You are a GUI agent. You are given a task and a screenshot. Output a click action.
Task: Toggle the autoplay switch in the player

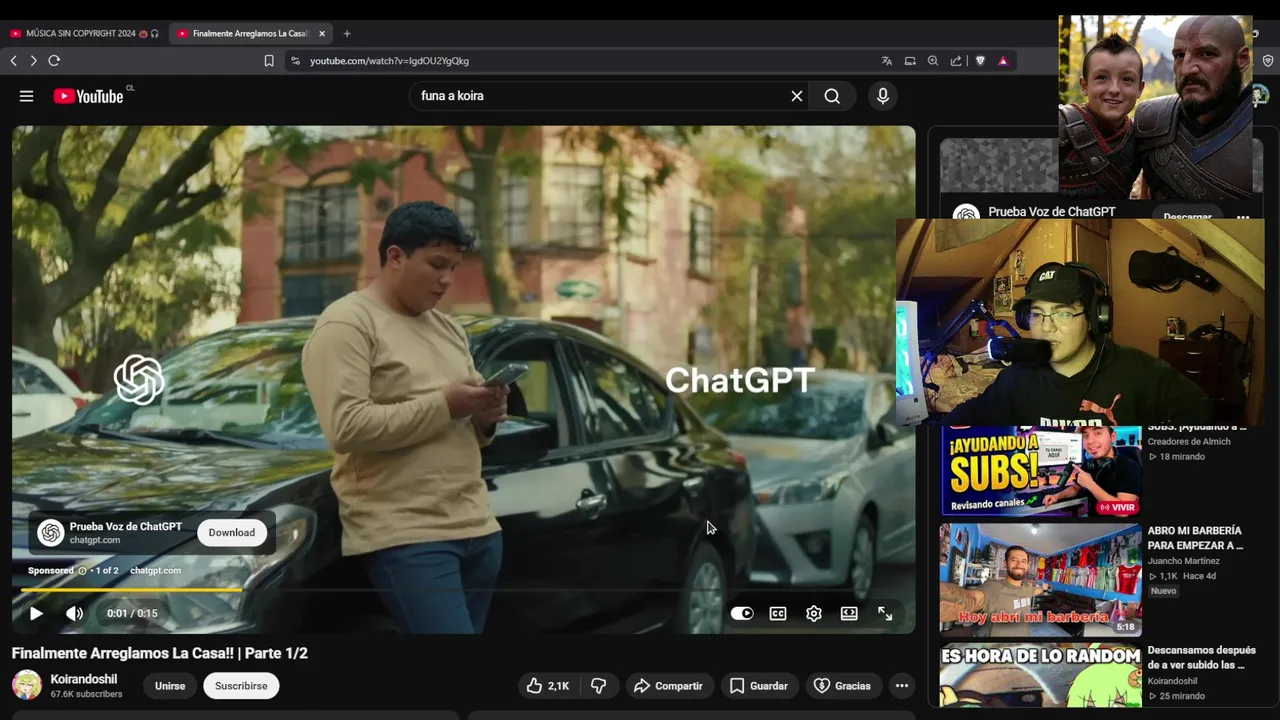[x=742, y=613]
